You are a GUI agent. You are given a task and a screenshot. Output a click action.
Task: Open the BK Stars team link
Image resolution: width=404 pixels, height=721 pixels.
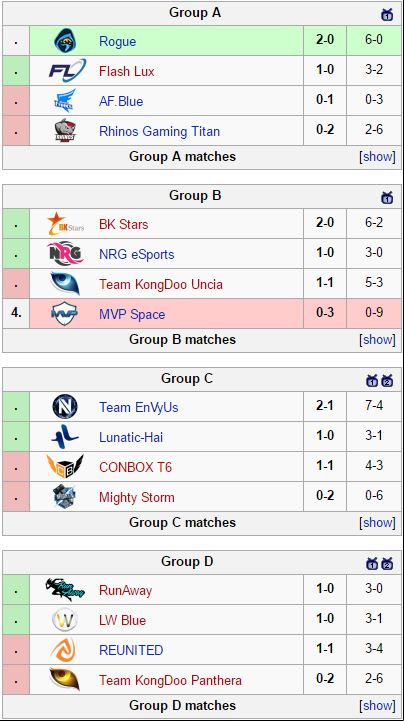pos(124,224)
